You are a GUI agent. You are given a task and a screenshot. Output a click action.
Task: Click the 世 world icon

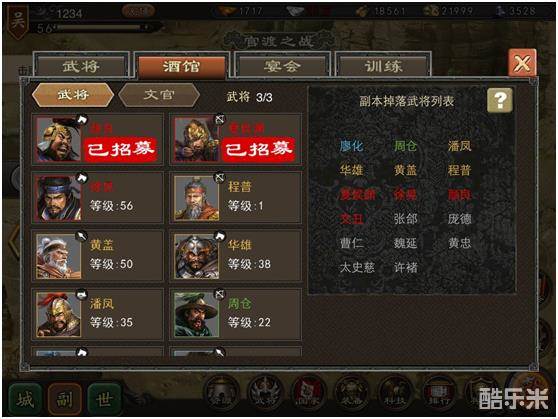pos(104,398)
